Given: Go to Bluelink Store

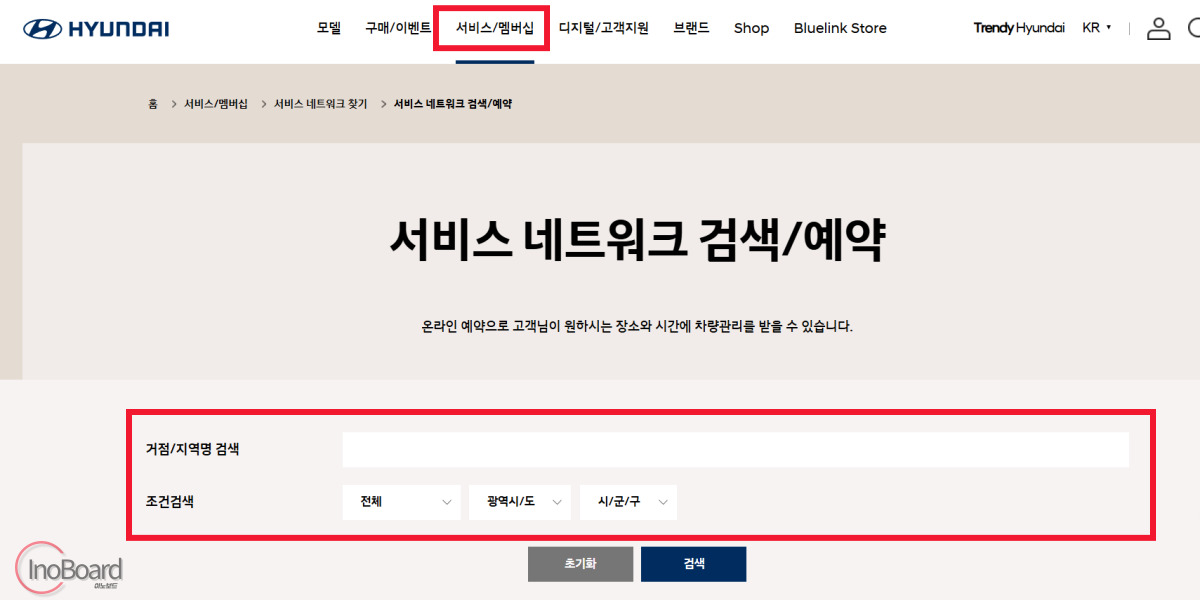Looking at the screenshot, I should point(840,28).
